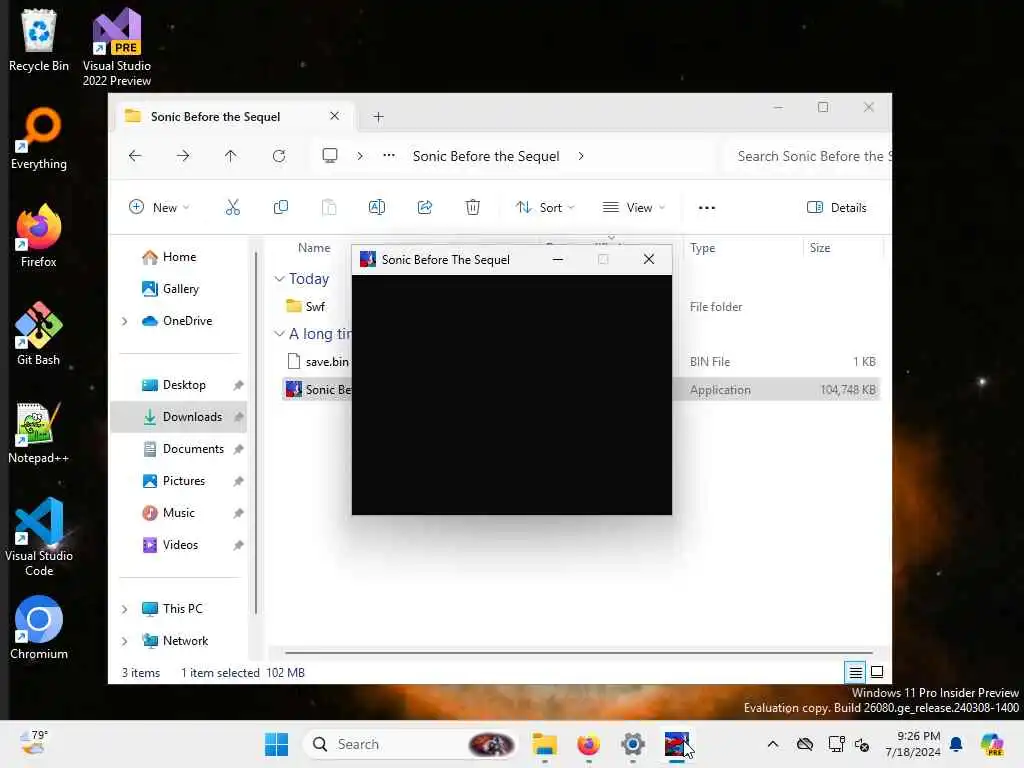Sort by the Name column header
The height and width of the screenshot is (768, 1024).
314,248
